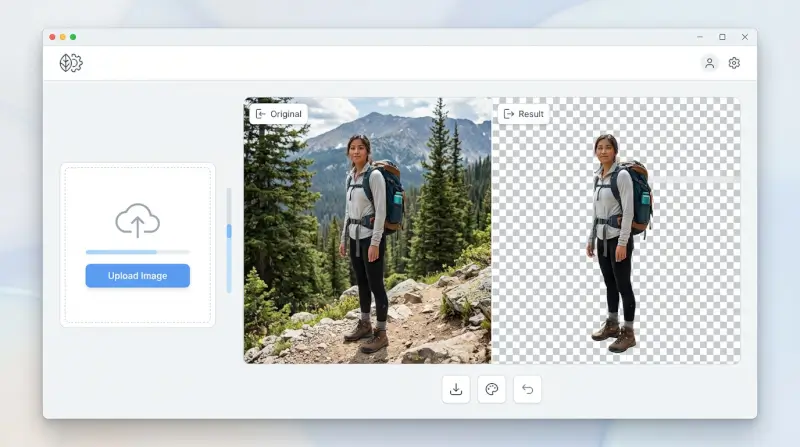
Task: Undo with the back arrow button
Action: pyautogui.click(x=527, y=389)
